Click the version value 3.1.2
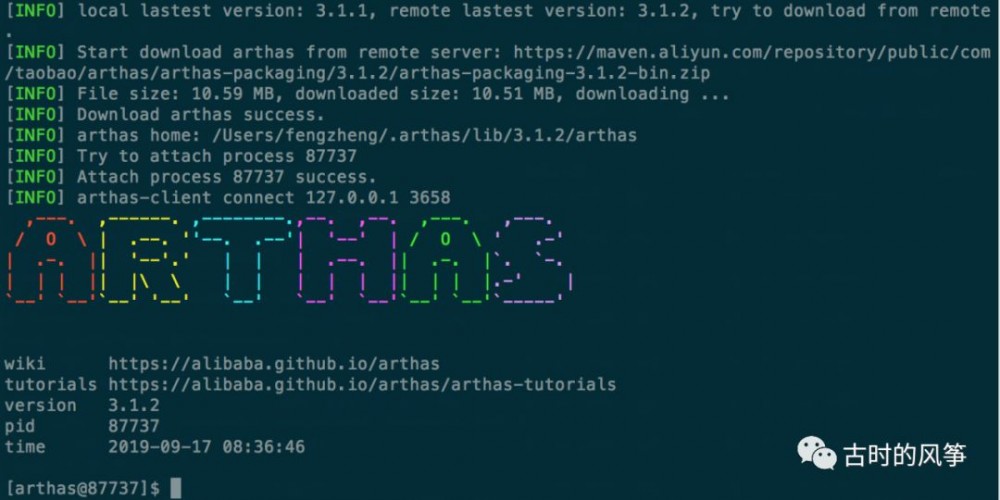 (134, 405)
